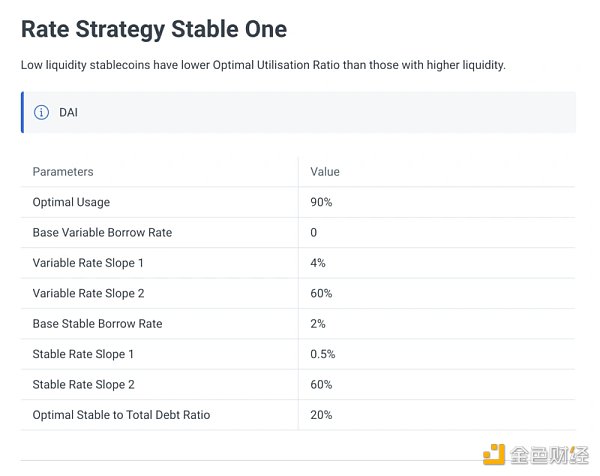Click the Parameters column header

coord(63,172)
